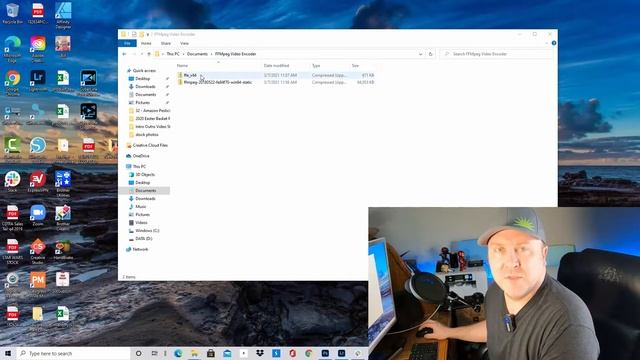Image resolution: width=640 pixels, height=360 pixels.
Task: Open Creative Cloud Files in navigation pane
Action: pyautogui.click(x=150, y=145)
